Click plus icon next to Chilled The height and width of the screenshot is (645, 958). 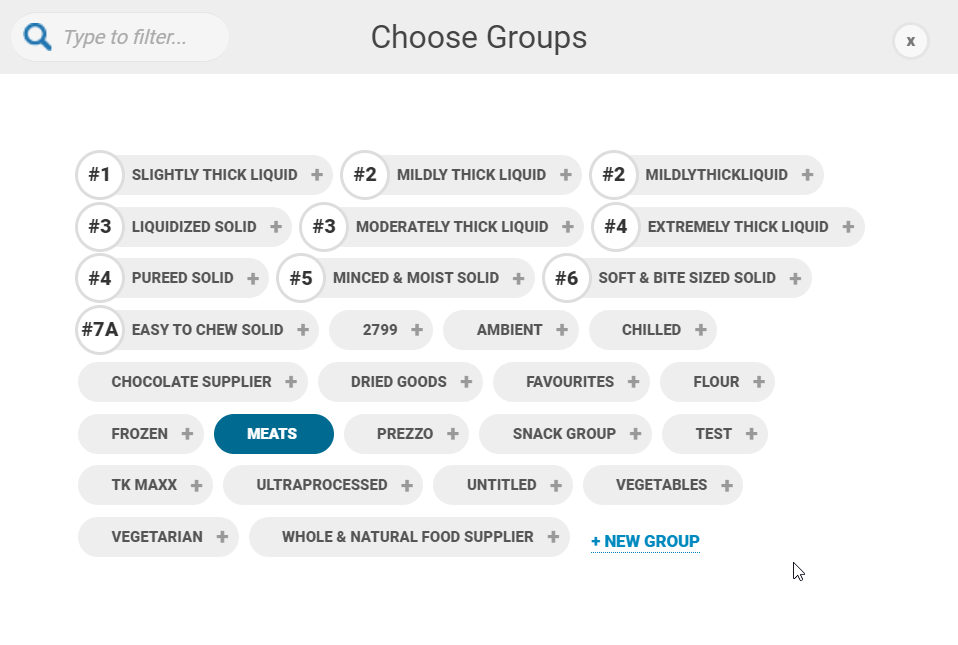click(x=701, y=330)
